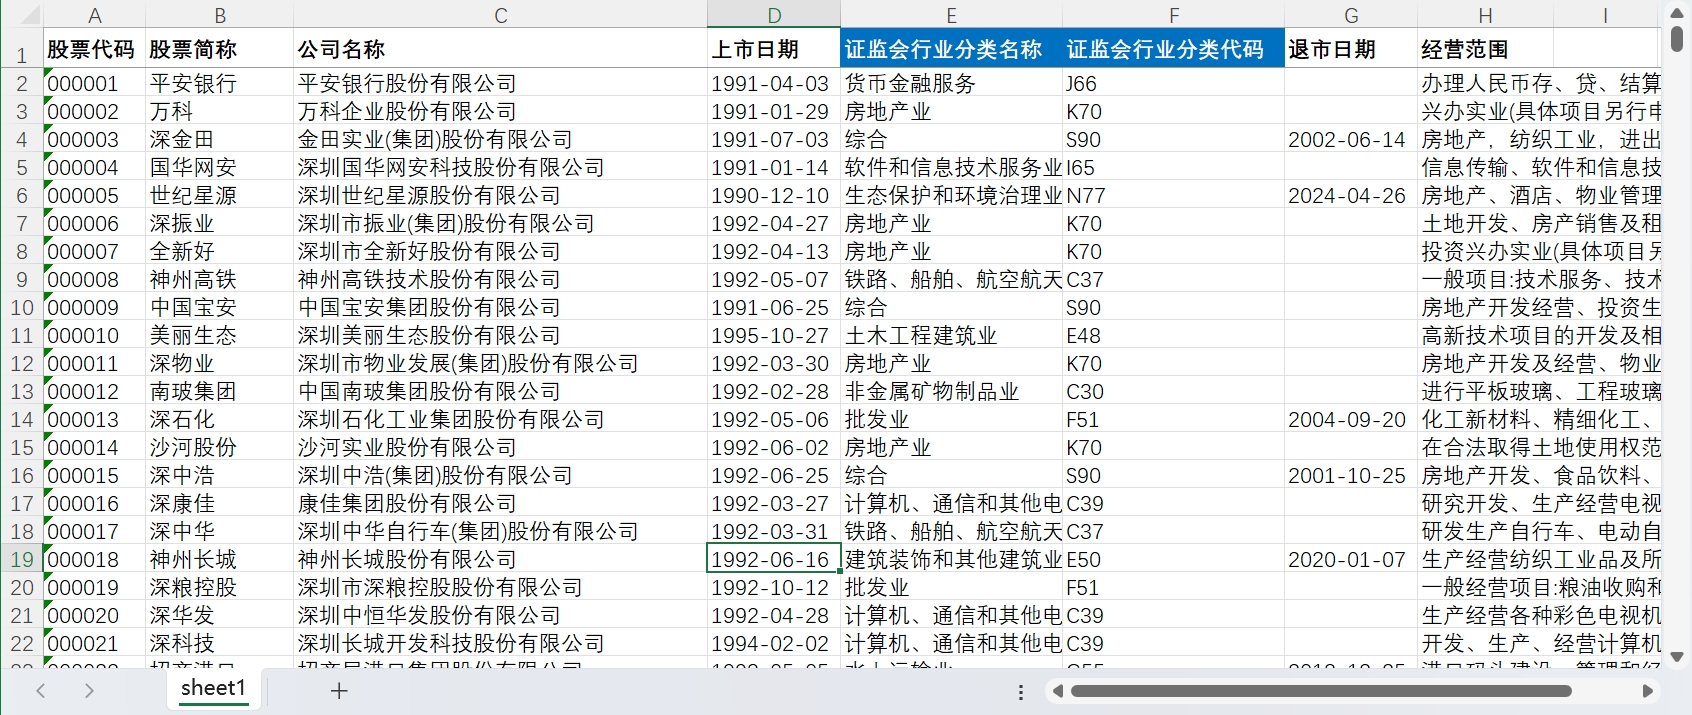The image size is (1692, 715).
Task: Select the 平安银行 cell
Action: tap(220, 84)
